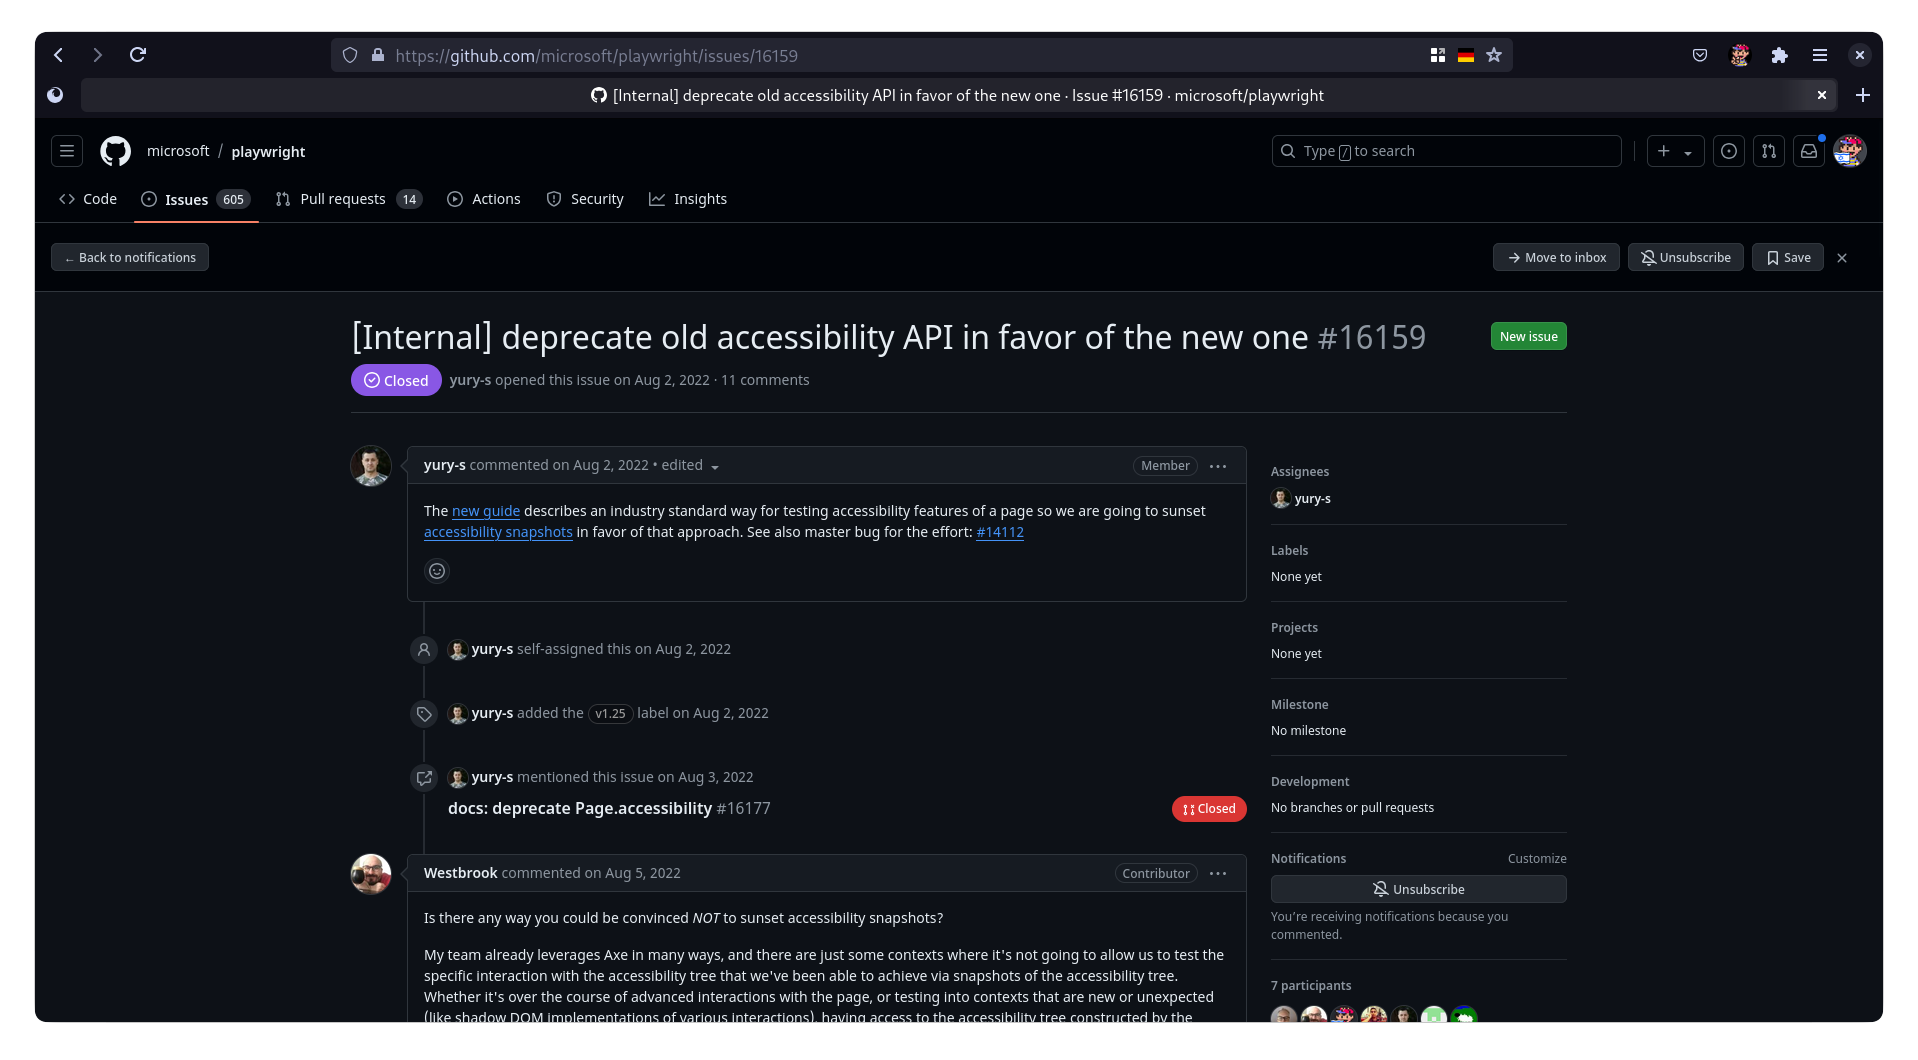The image size is (1918, 1060).
Task: Open the kebab menu on yury-s comment
Action: [1217, 465]
